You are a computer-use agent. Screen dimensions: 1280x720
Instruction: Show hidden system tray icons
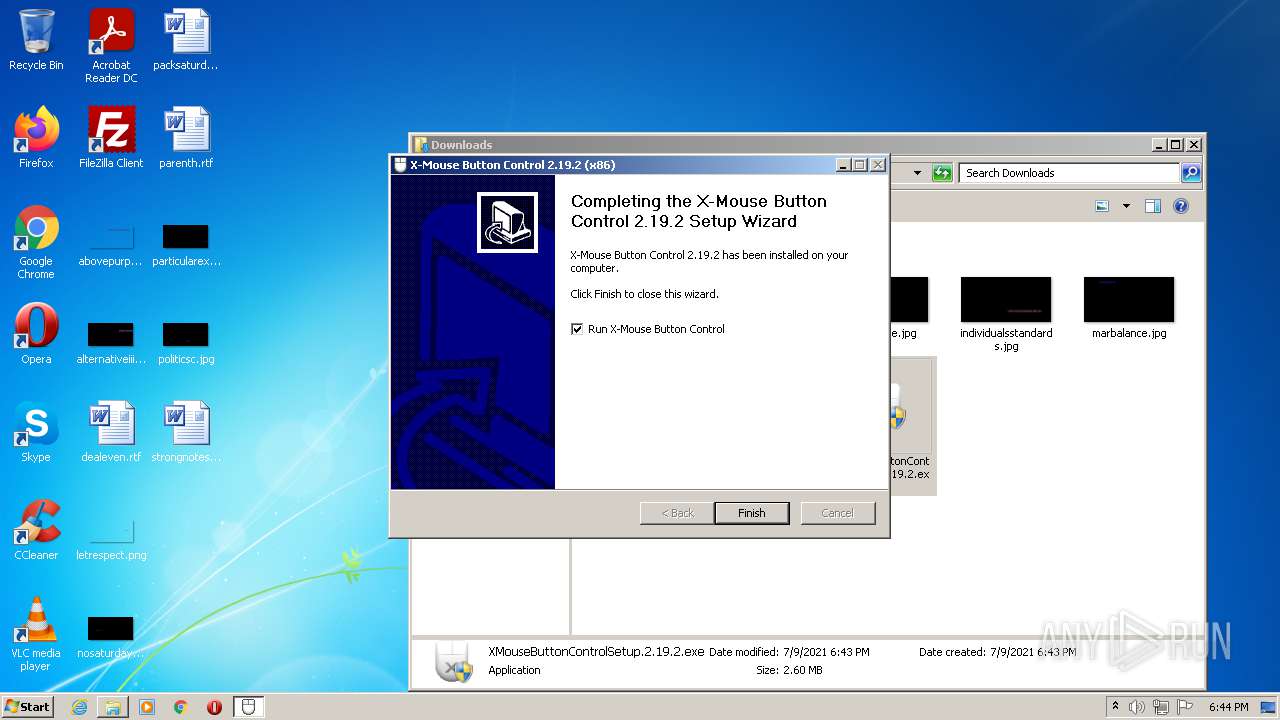point(1115,707)
